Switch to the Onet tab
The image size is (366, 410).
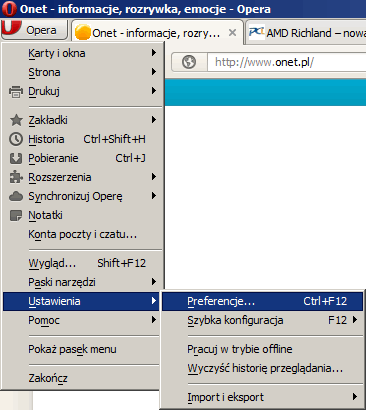coord(157,32)
